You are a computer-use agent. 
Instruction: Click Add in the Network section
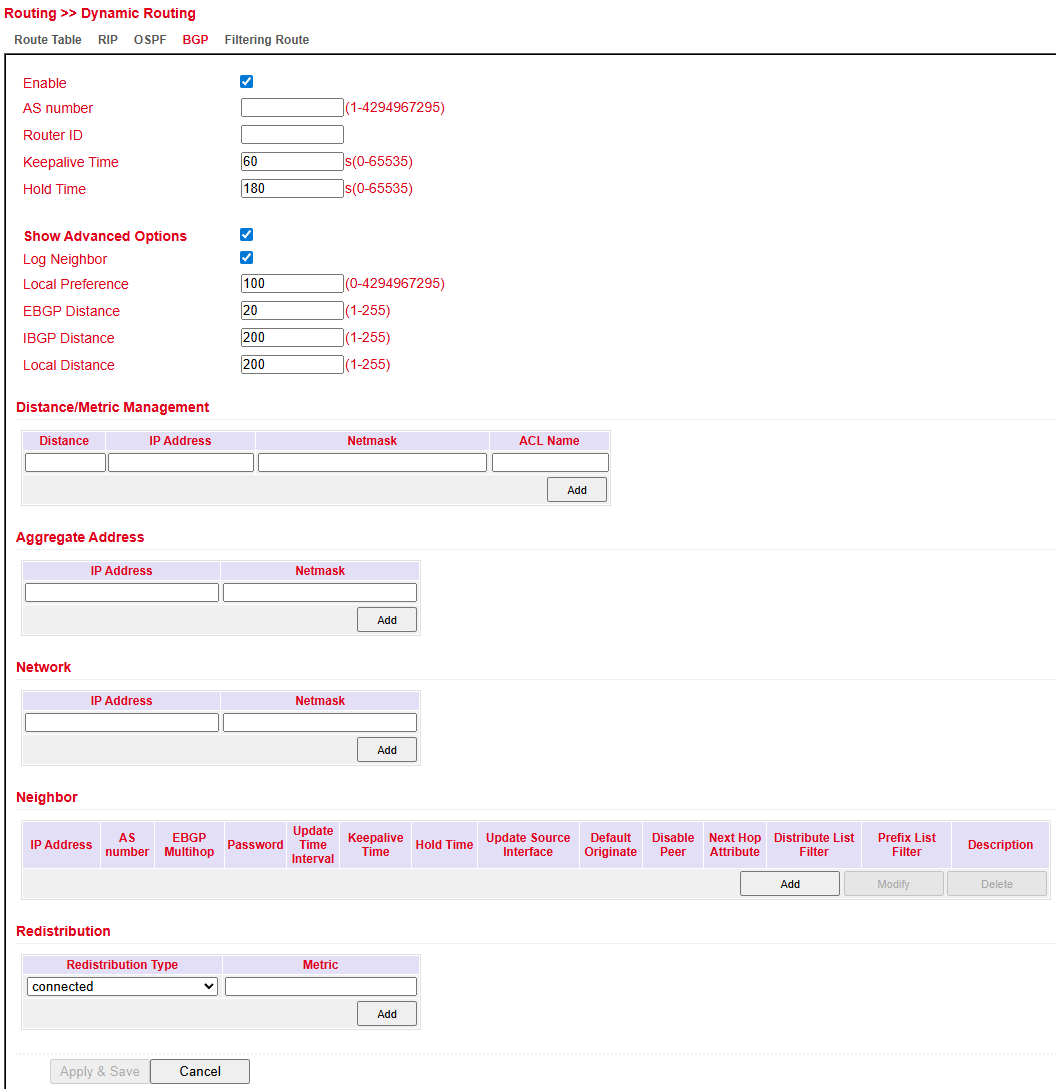pyautogui.click(x=386, y=749)
